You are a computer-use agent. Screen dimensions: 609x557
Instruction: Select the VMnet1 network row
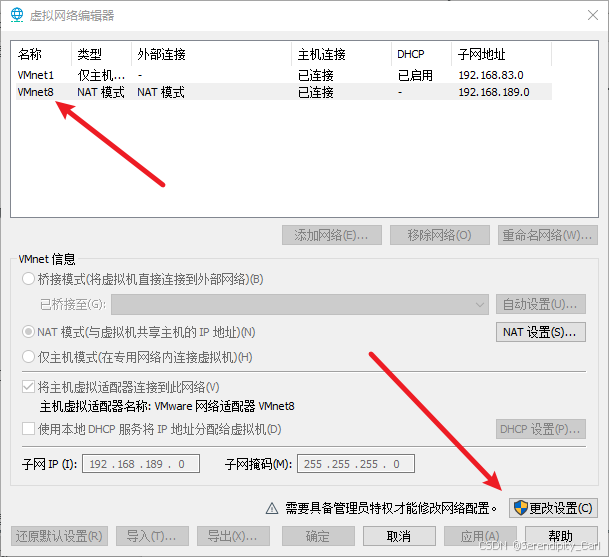(284, 75)
